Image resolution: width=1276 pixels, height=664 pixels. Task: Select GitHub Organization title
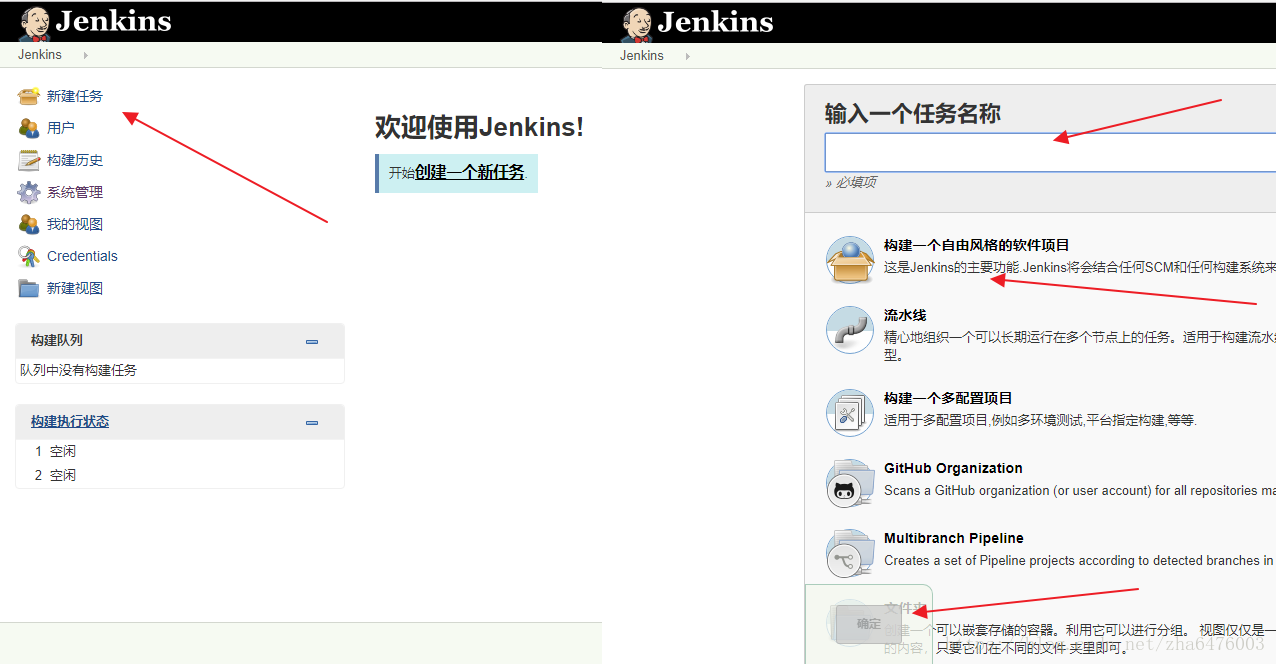953,468
